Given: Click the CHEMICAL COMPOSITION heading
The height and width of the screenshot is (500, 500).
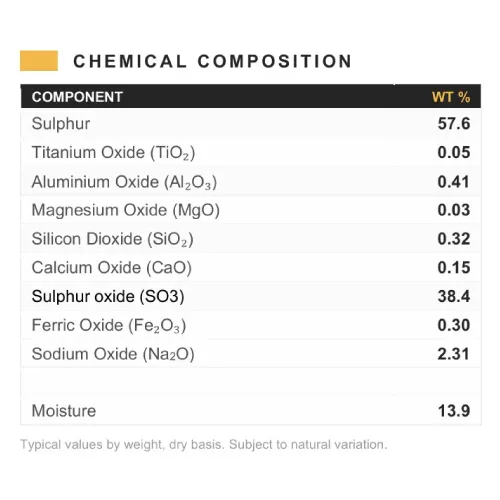Looking at the screenshot, I should [212, 61].
